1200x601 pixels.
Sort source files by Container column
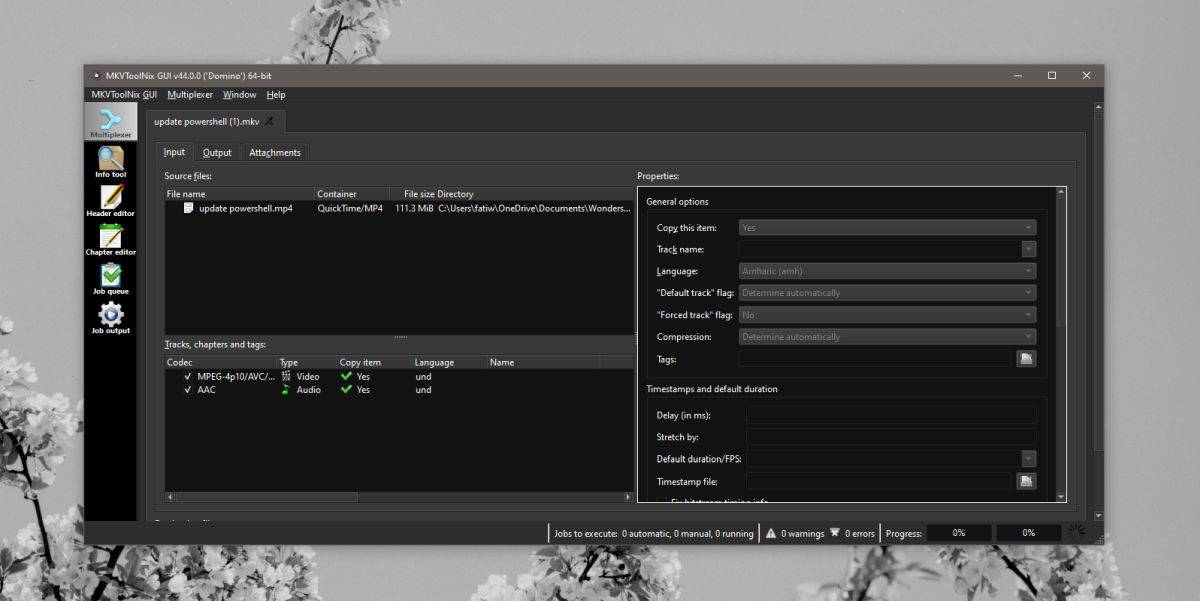coord(350,194)
